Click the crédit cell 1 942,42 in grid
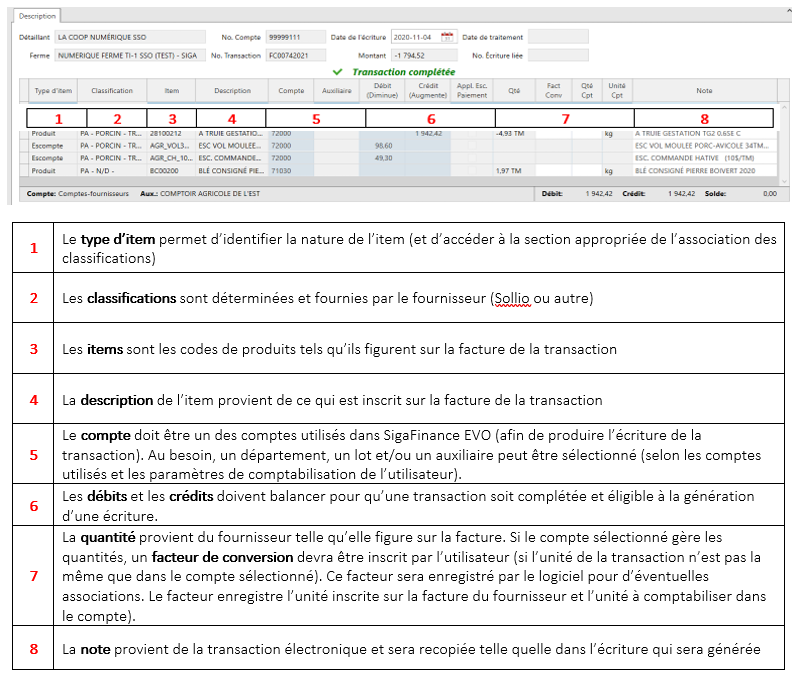The image size is (792, 676). [428, 133]
